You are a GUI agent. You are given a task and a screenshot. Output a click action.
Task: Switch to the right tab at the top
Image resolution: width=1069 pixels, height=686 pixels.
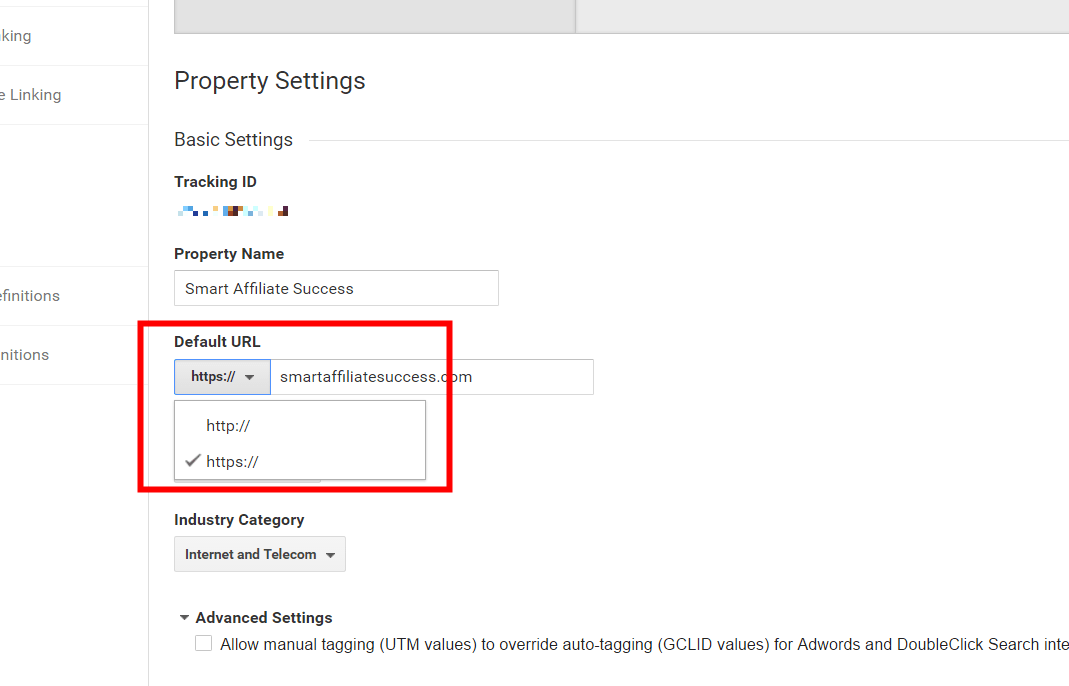click(x=820, y=17)
